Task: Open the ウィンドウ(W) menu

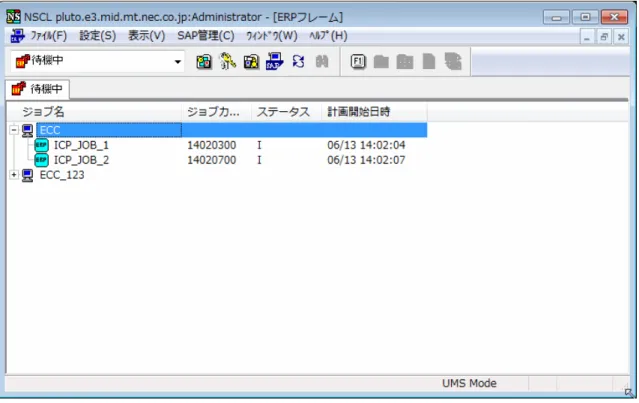Action: pyautogui.click(x=272, y=36)
